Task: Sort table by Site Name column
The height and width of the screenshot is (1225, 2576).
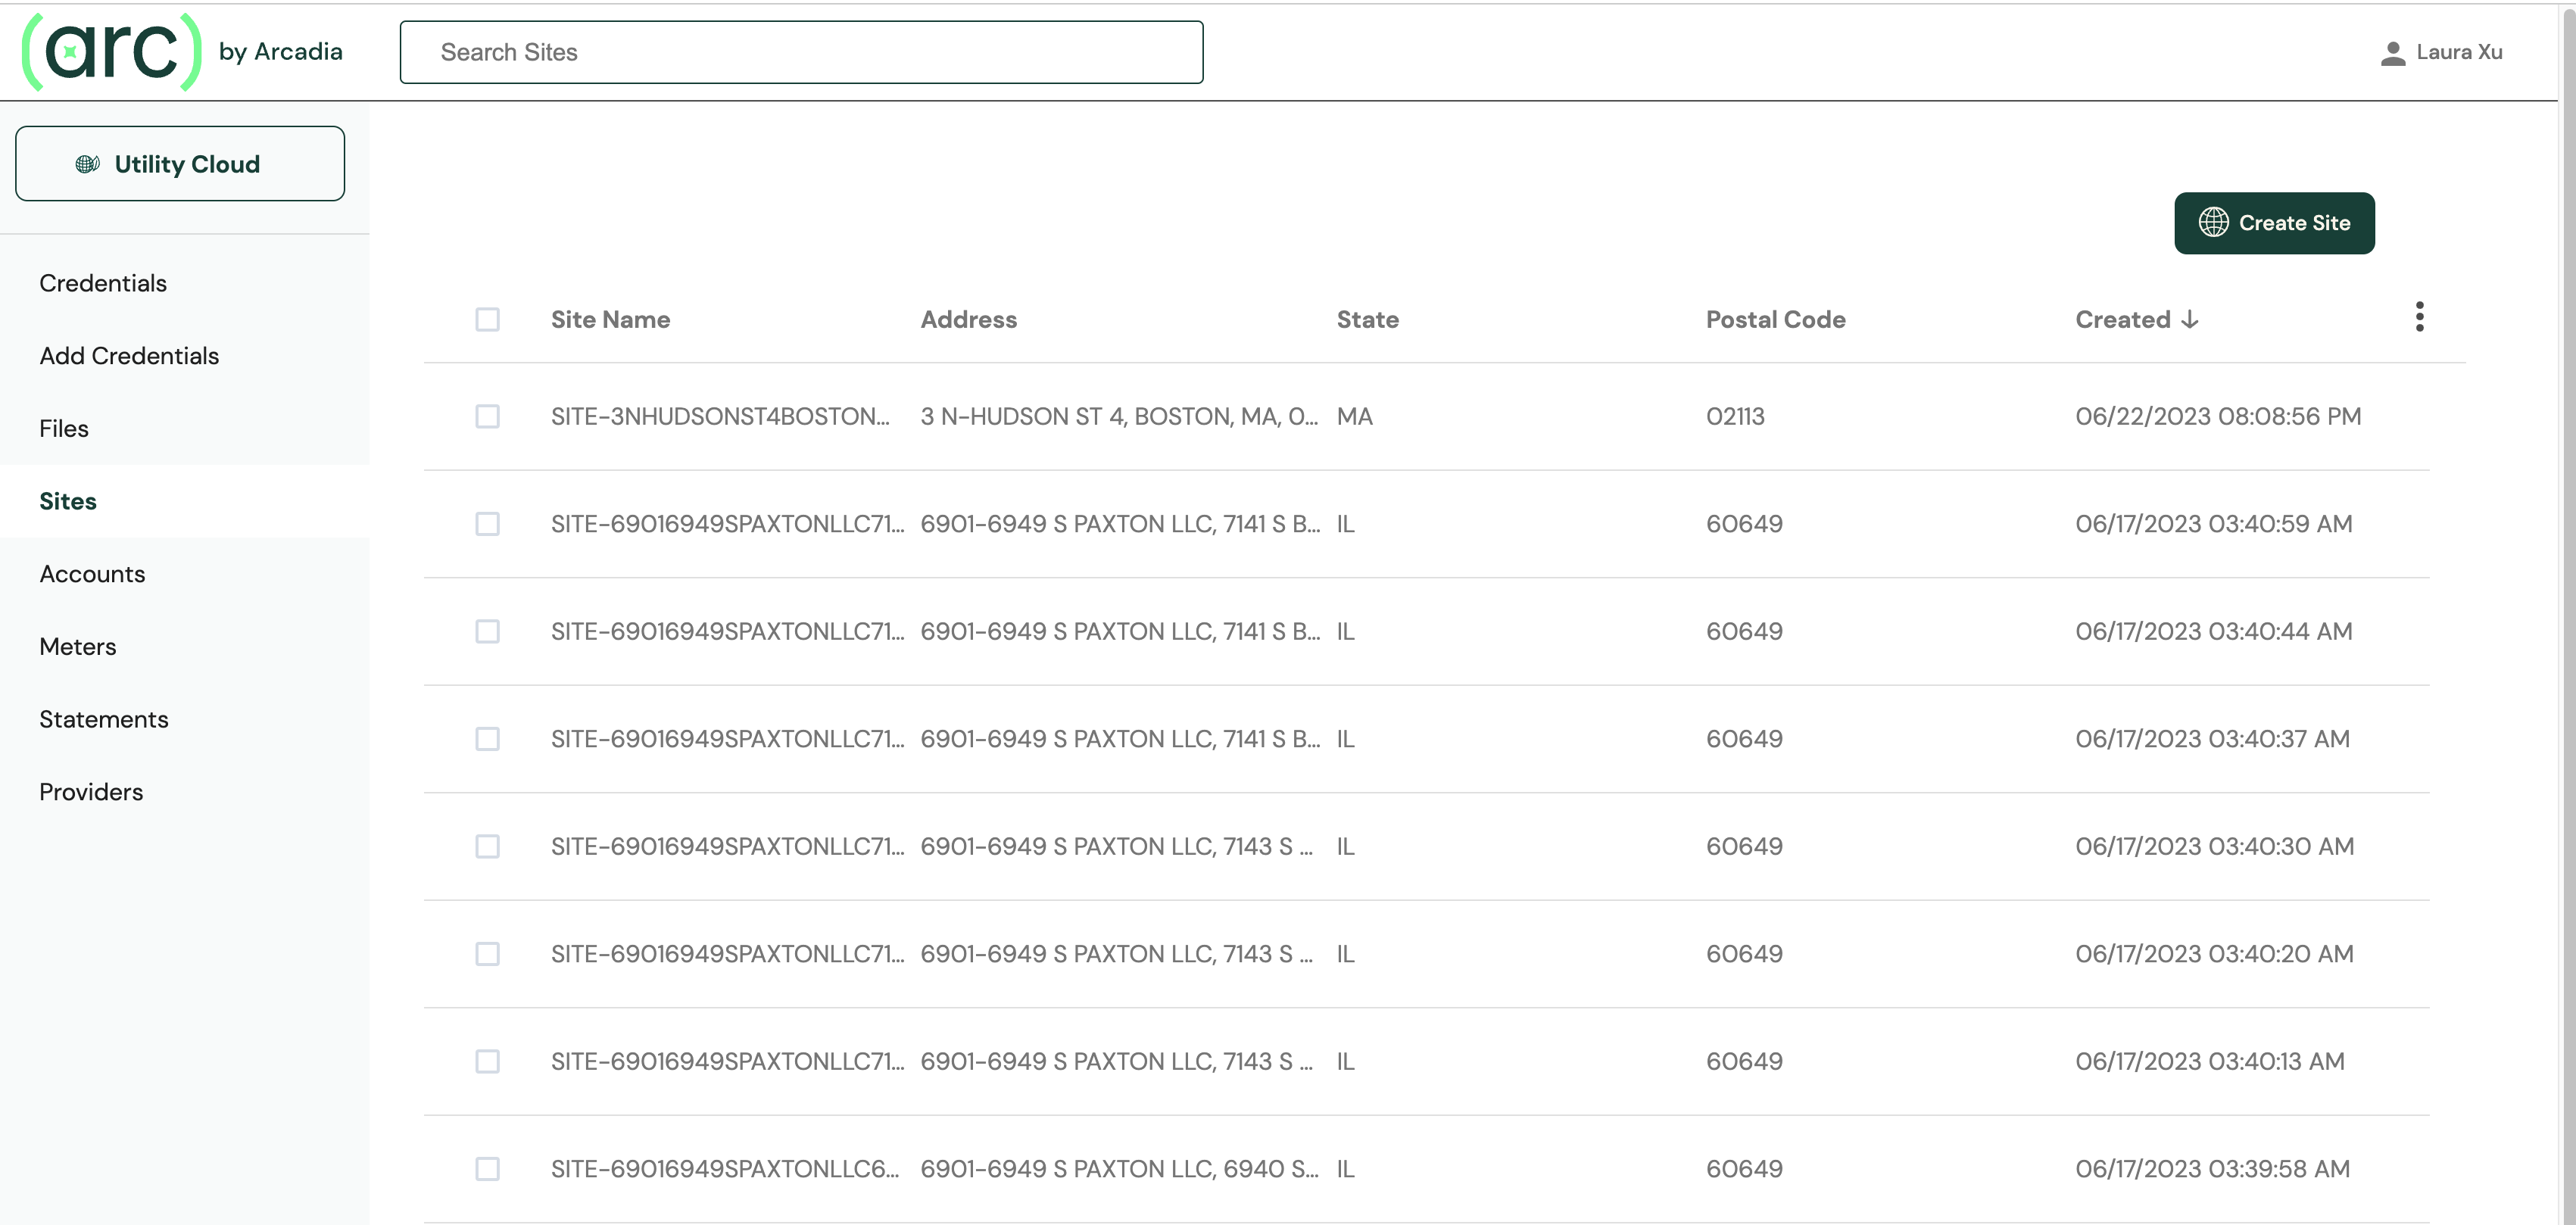Action: (610, 320)
